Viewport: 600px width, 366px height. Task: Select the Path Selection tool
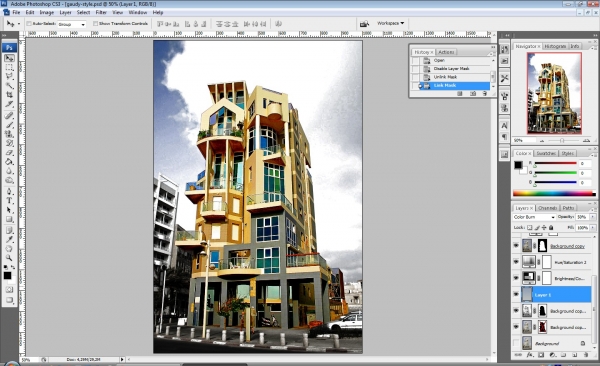[x=10, y=210]
